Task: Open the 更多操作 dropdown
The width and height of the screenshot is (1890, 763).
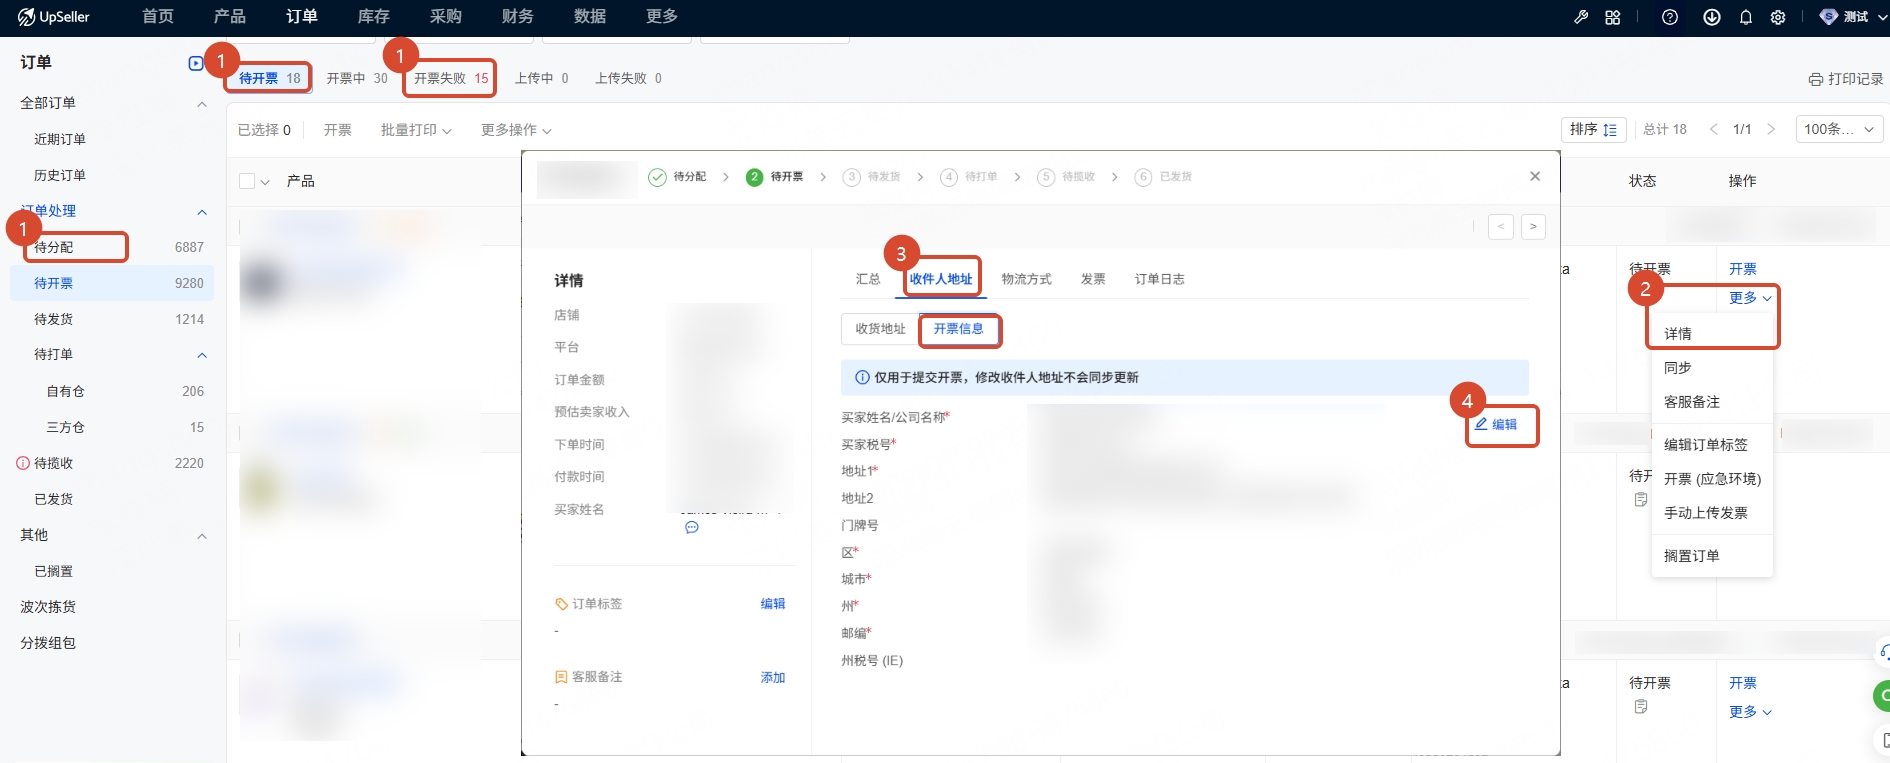Action: click(x=516, y=130)
